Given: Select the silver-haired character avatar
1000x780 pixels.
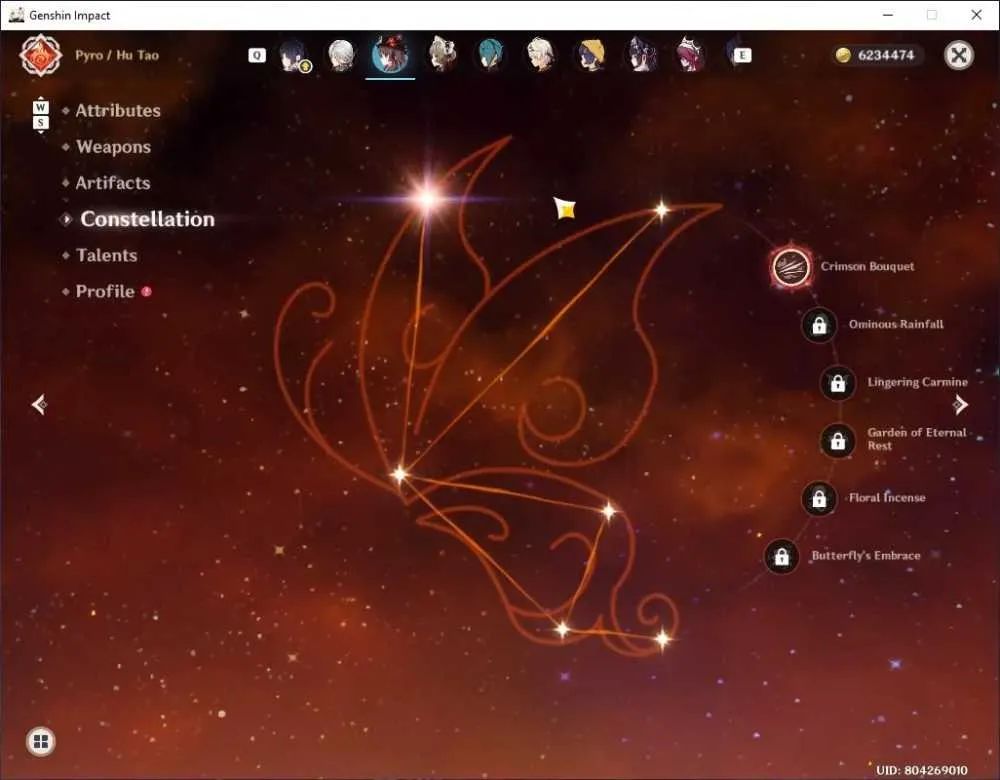Looking at the screenshot, I should [x=341, y=55].
